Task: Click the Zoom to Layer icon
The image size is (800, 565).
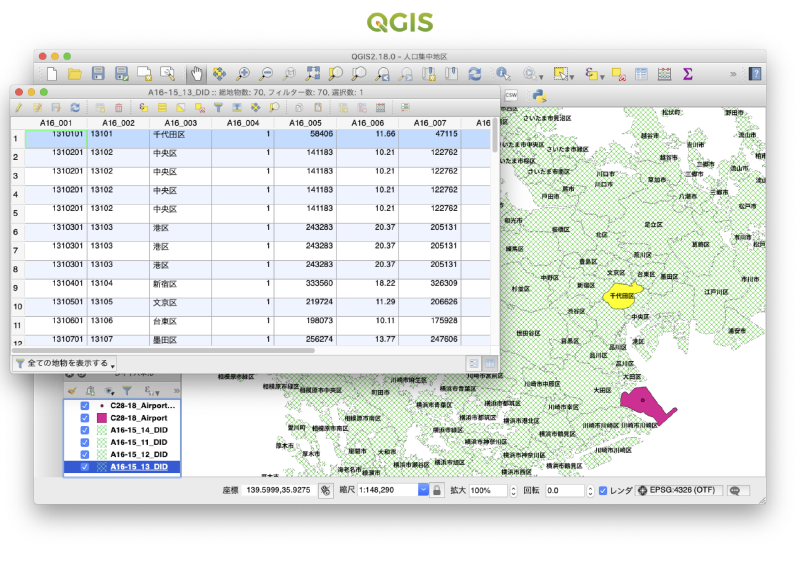Action: tap(359, 74)
